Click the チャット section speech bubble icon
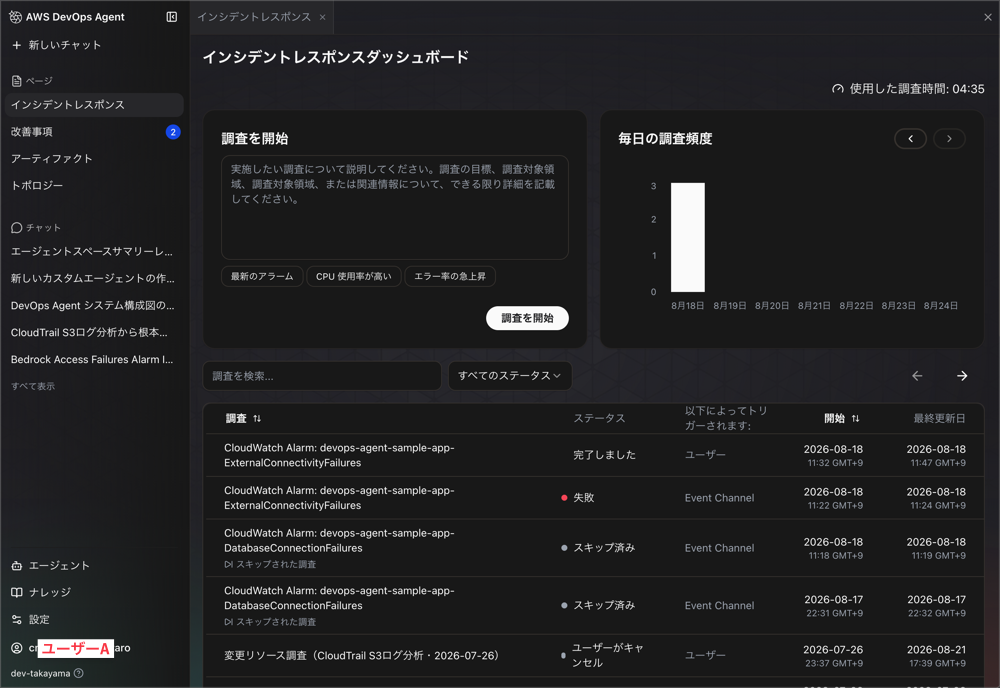This screenshot has width=1000, height=688. tap(17, 228)
